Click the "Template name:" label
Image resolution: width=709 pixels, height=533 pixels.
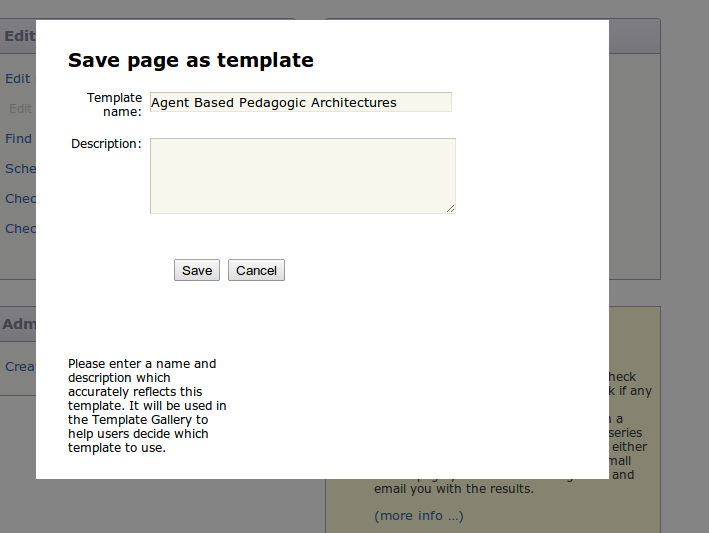pos(114,104)
